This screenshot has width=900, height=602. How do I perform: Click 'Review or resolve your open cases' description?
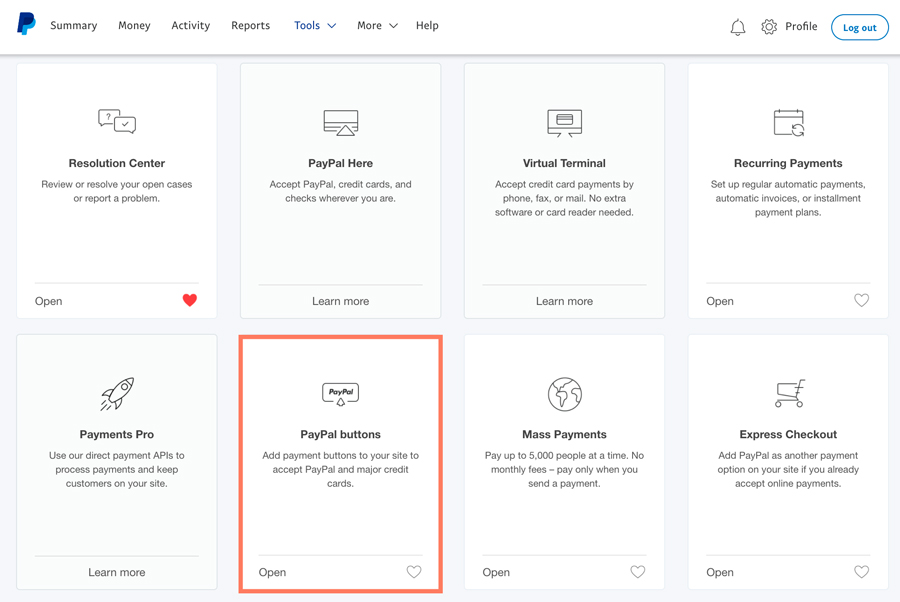click(117, 191)
